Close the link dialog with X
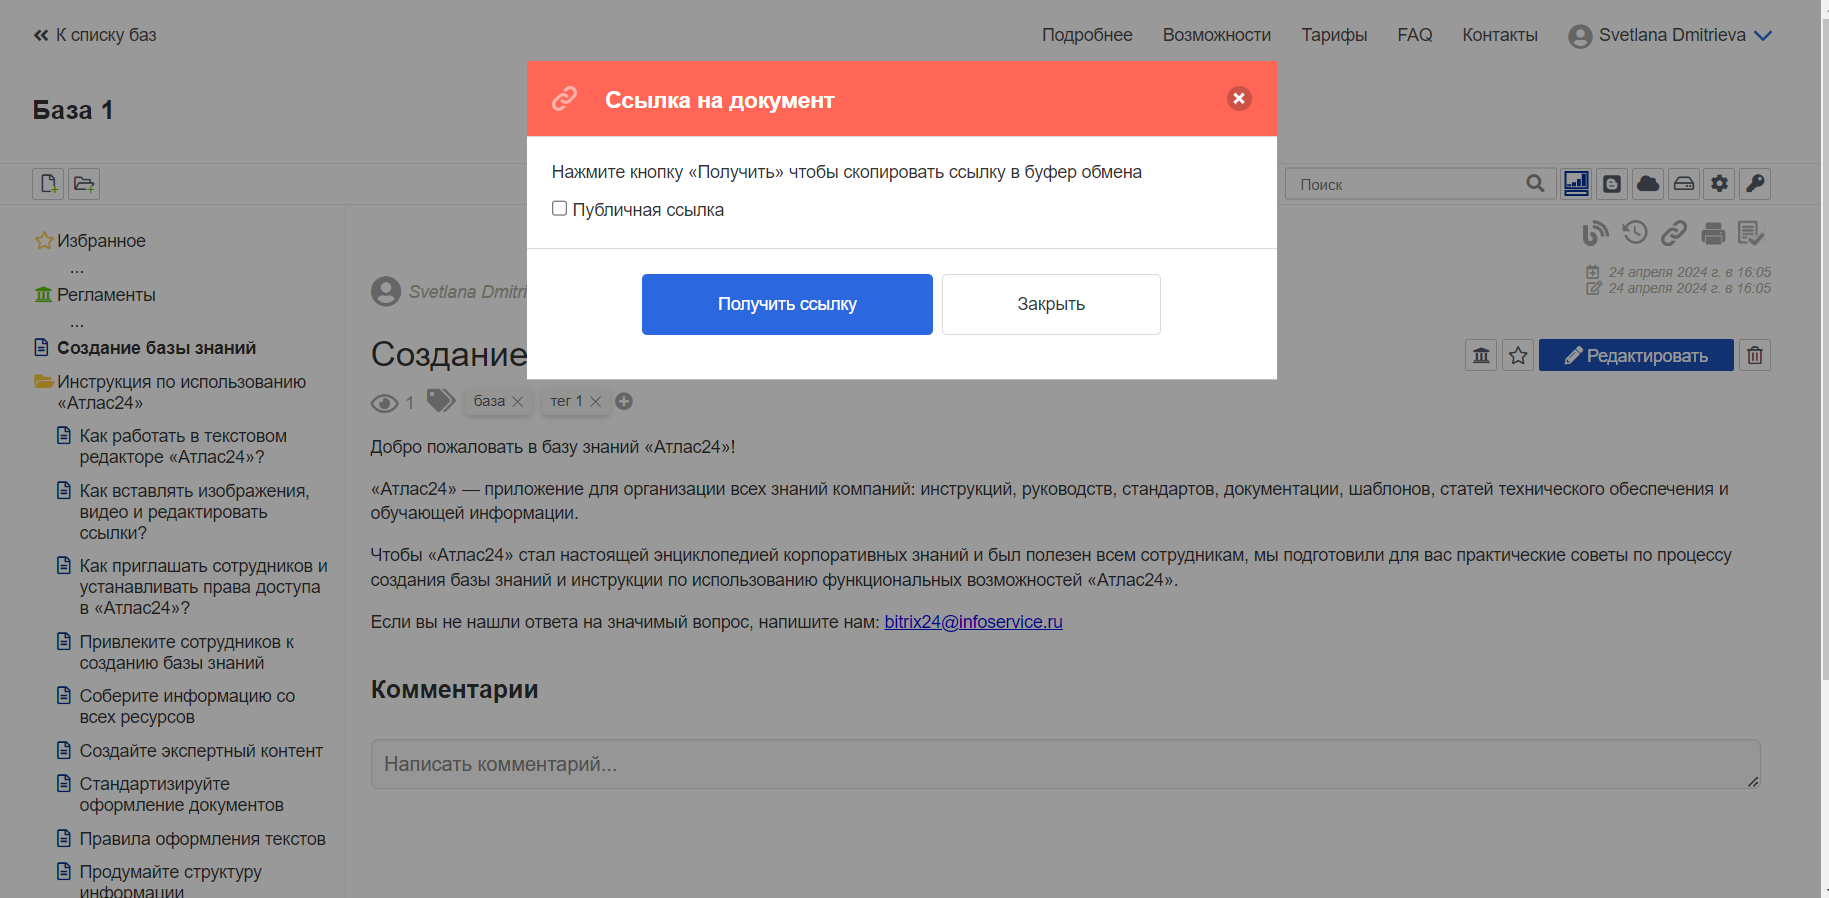 [x=1239, y=98]
